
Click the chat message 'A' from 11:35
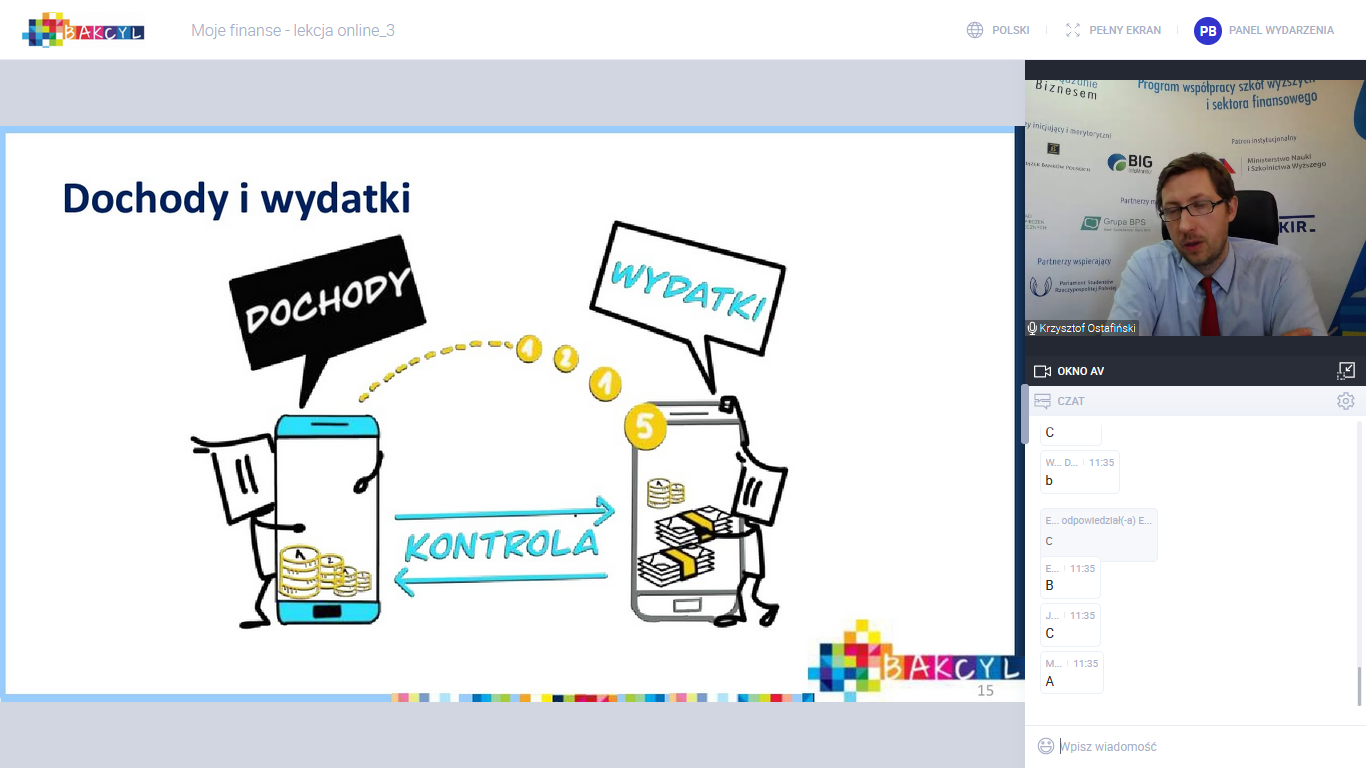coord(1071,672)
